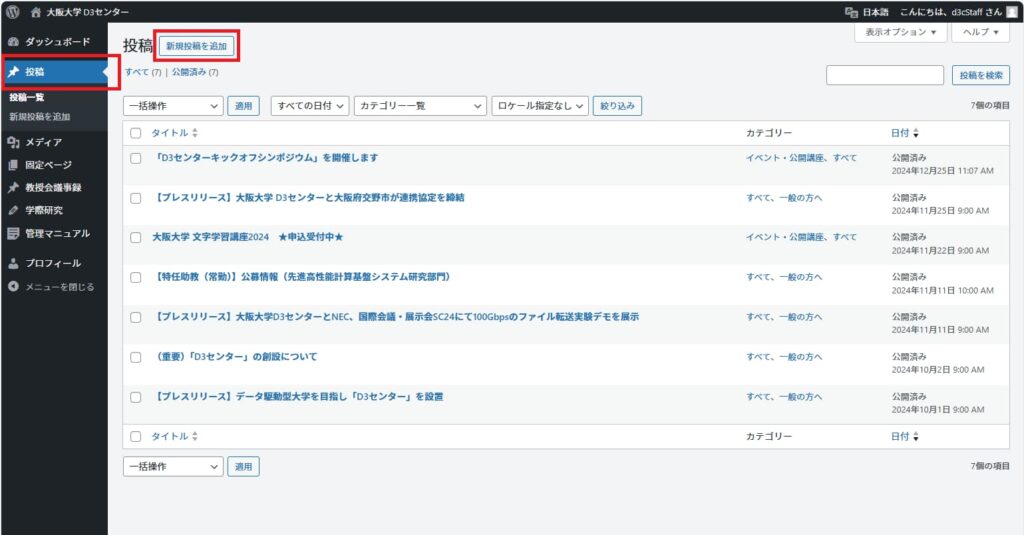Open the すべての日付 date filter dropdown

click(x=310, y=106)
